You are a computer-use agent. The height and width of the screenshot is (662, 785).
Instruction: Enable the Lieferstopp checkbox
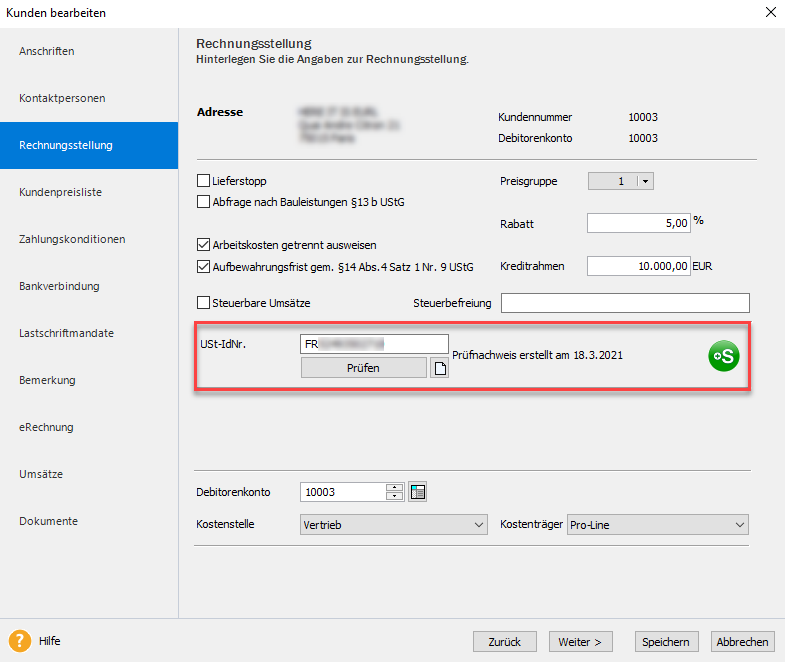tap(204, 182)
